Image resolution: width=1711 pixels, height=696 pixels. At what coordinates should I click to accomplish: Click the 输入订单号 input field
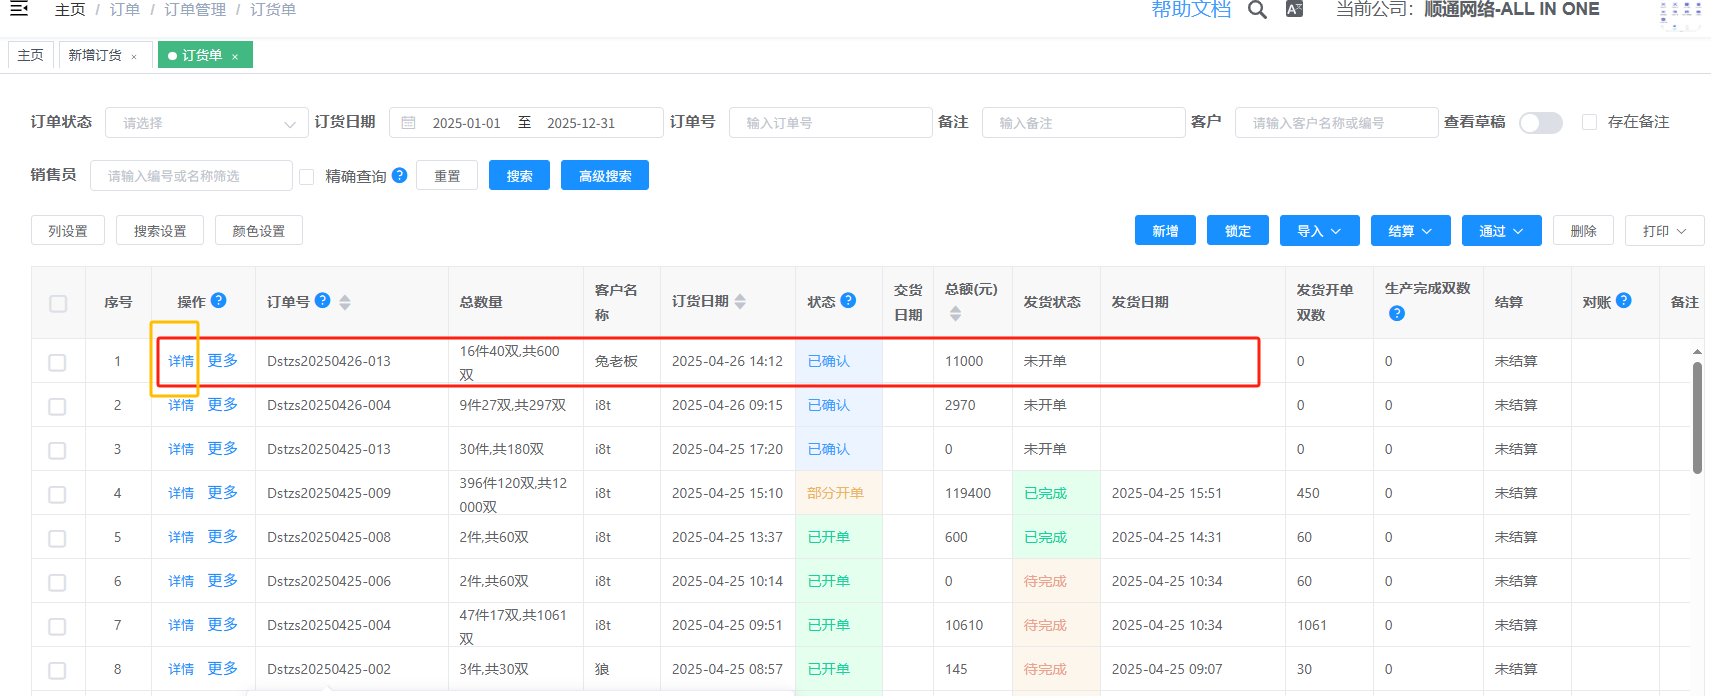(x=830, y=123)
